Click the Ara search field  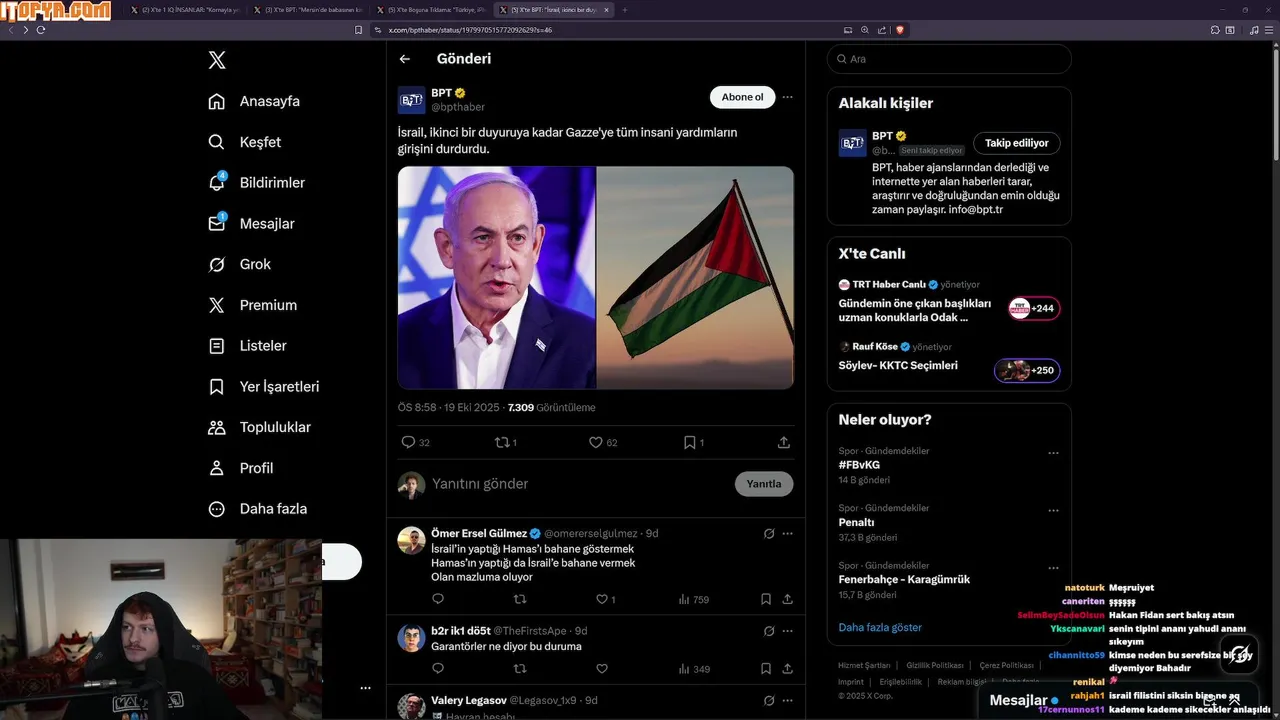pyautogui.click(x=950, y=59)
